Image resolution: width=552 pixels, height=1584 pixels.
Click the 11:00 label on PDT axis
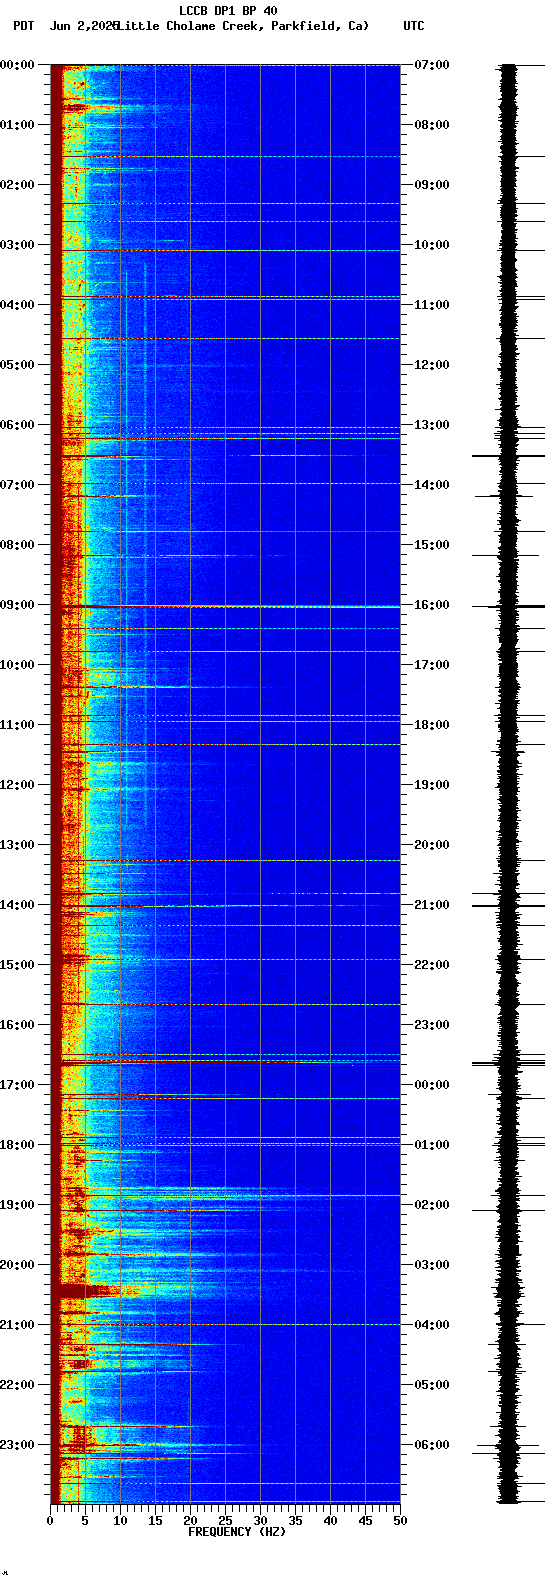(x=17, y=725)
